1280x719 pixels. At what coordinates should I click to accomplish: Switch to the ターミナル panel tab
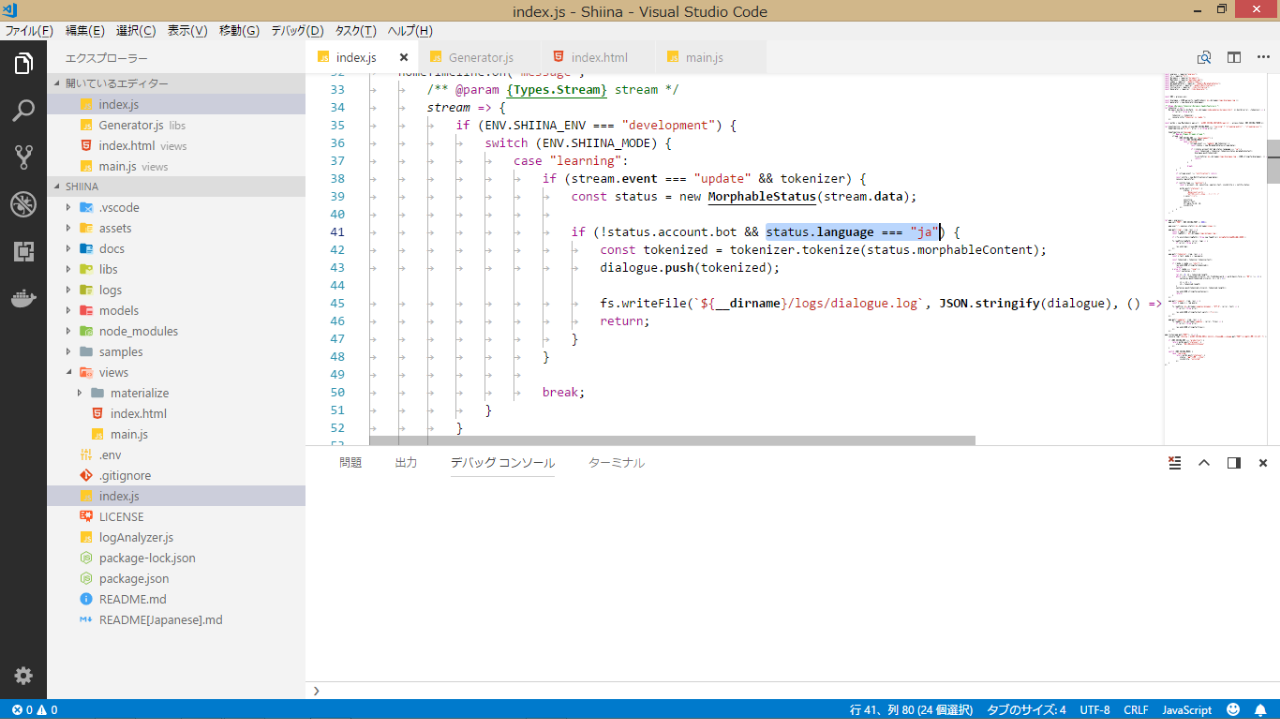(x=616, y=463)
